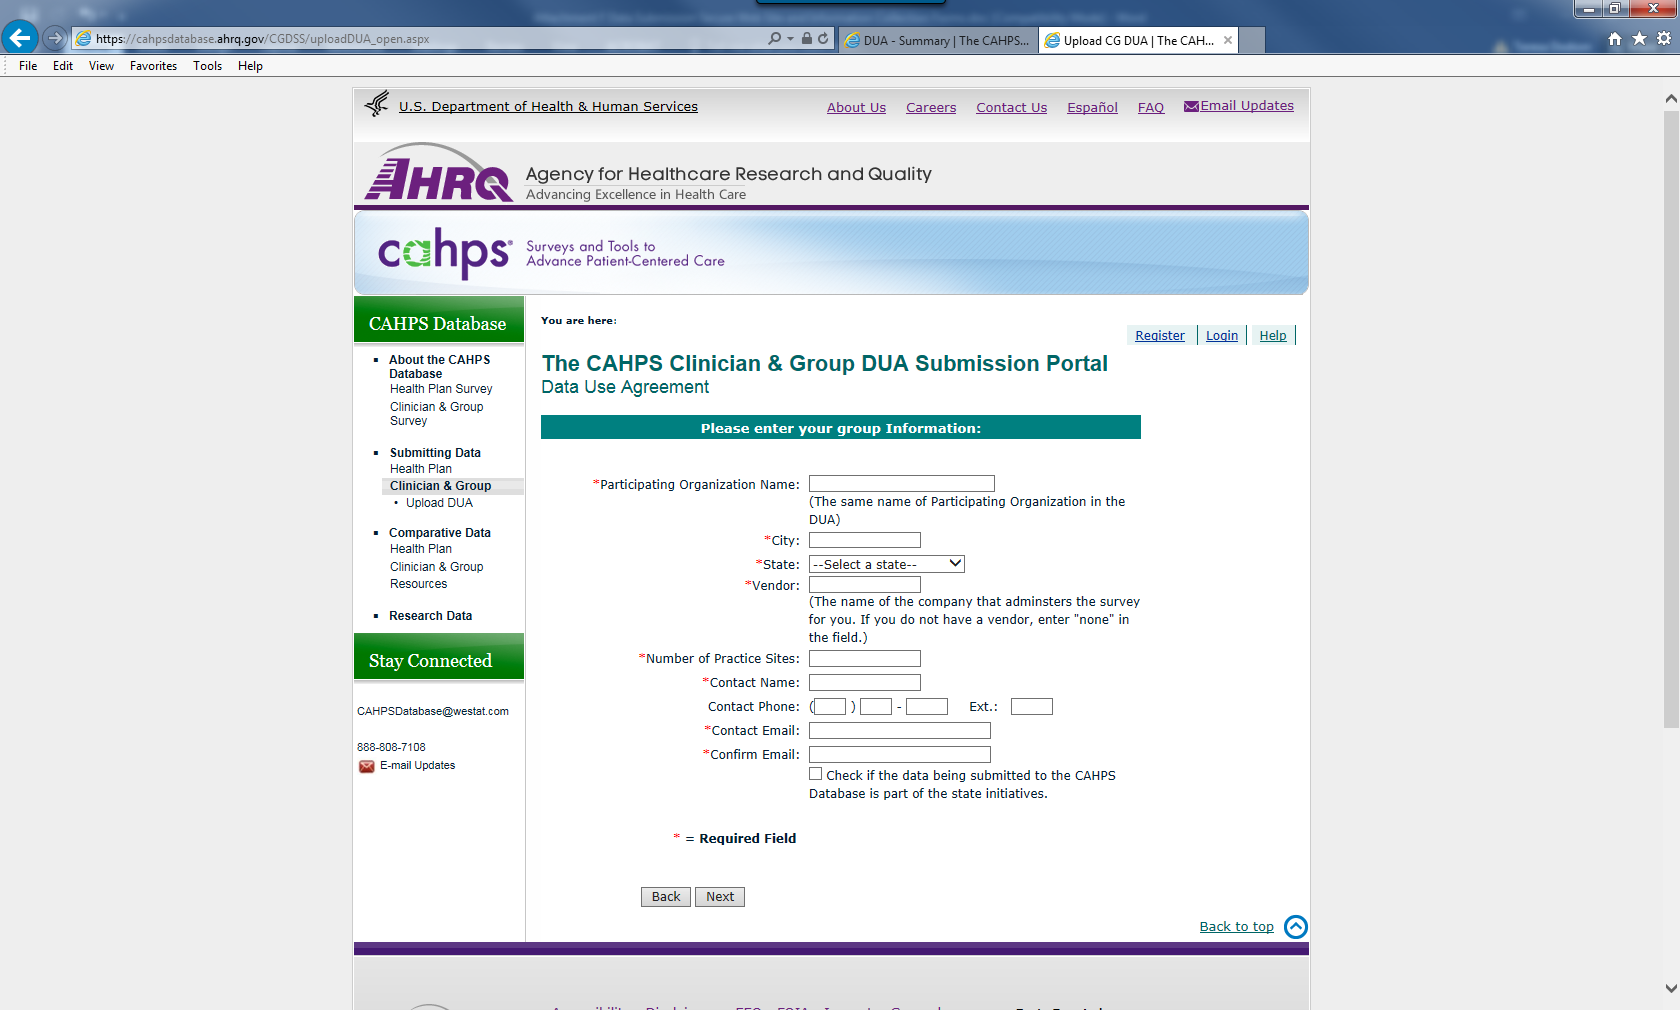The image size is (1680, 1010).
Task: Open the Select a state dropdown
Action: pyautogui.click(x=887, y=564)
